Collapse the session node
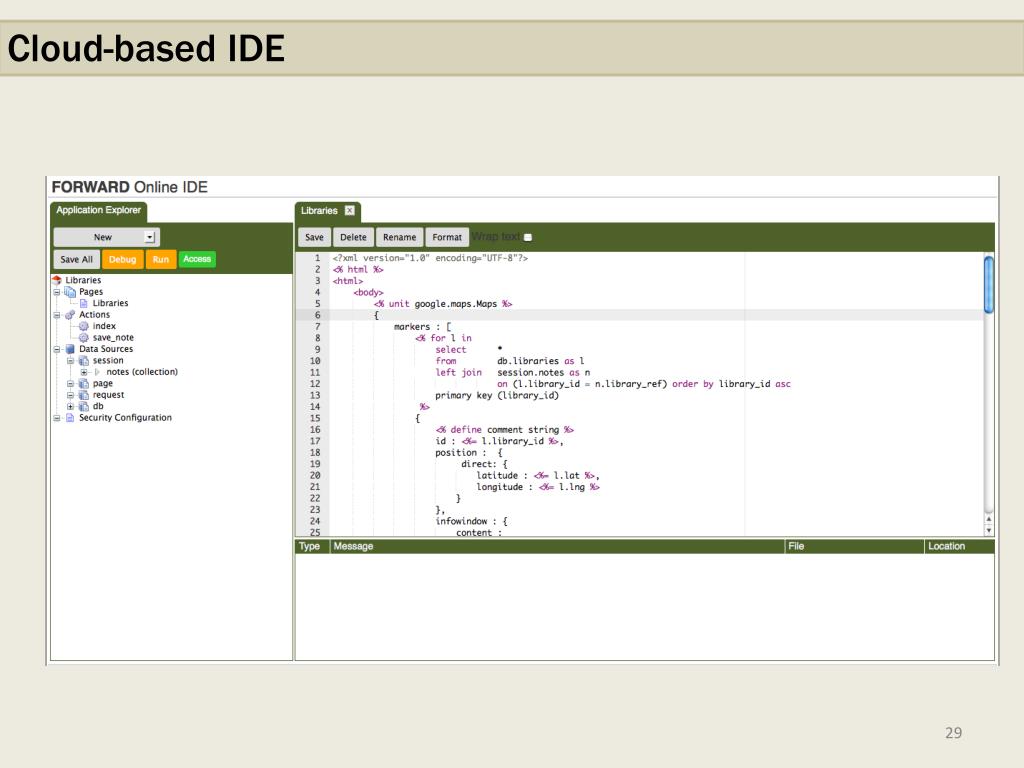The height and width of the screenshot is (768, 1024). [71, 360]
